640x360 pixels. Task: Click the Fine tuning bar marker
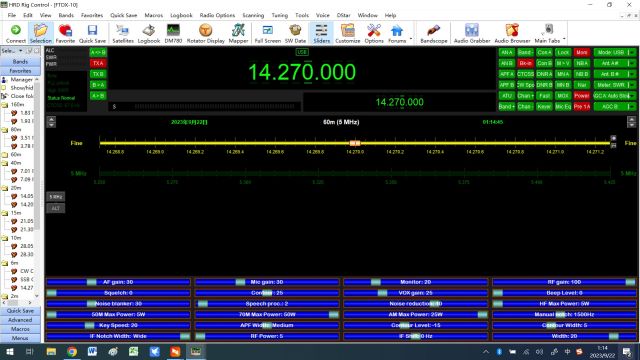(x=355, y=143)
